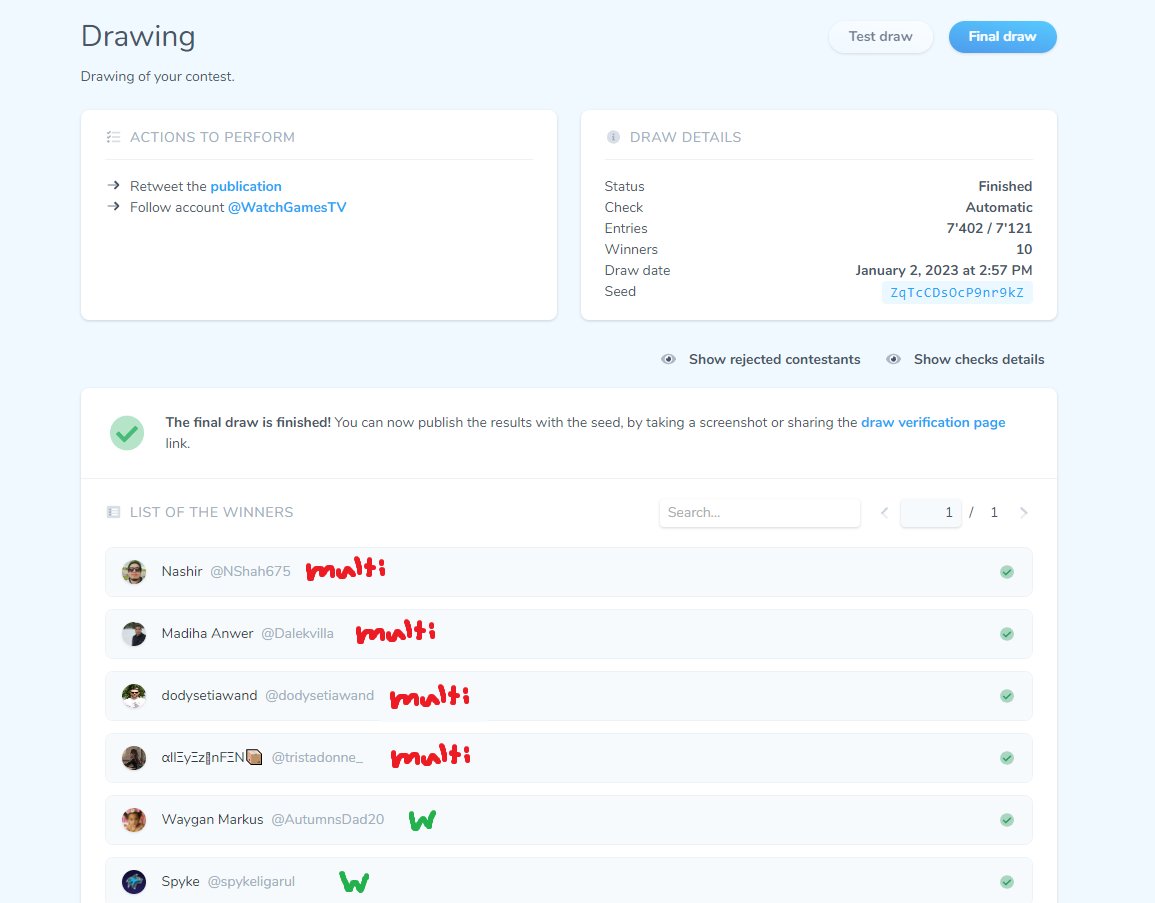1155x903 pixels.
Task: Go to previous winners page arrow
Action: point(884,513)
